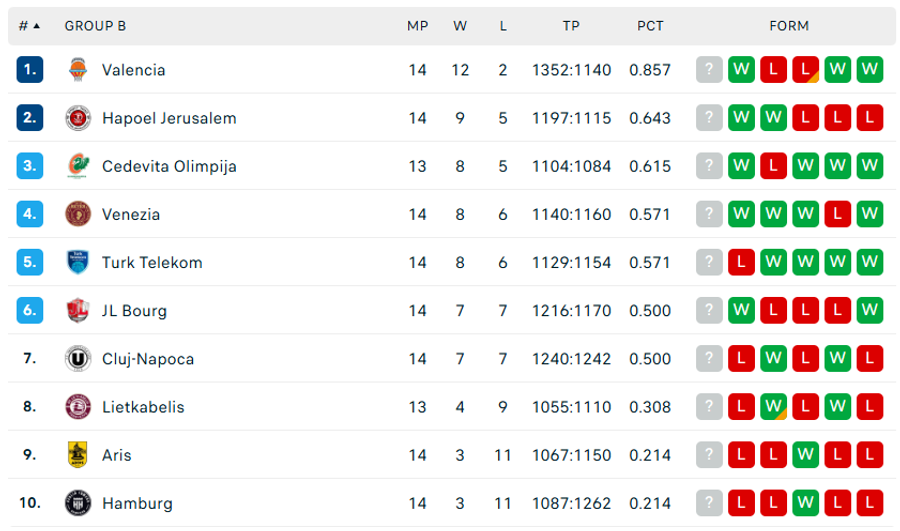This screenshot has width=900, height=531.
Task: Click the Hamburg team logo
Action: point(77,503)
